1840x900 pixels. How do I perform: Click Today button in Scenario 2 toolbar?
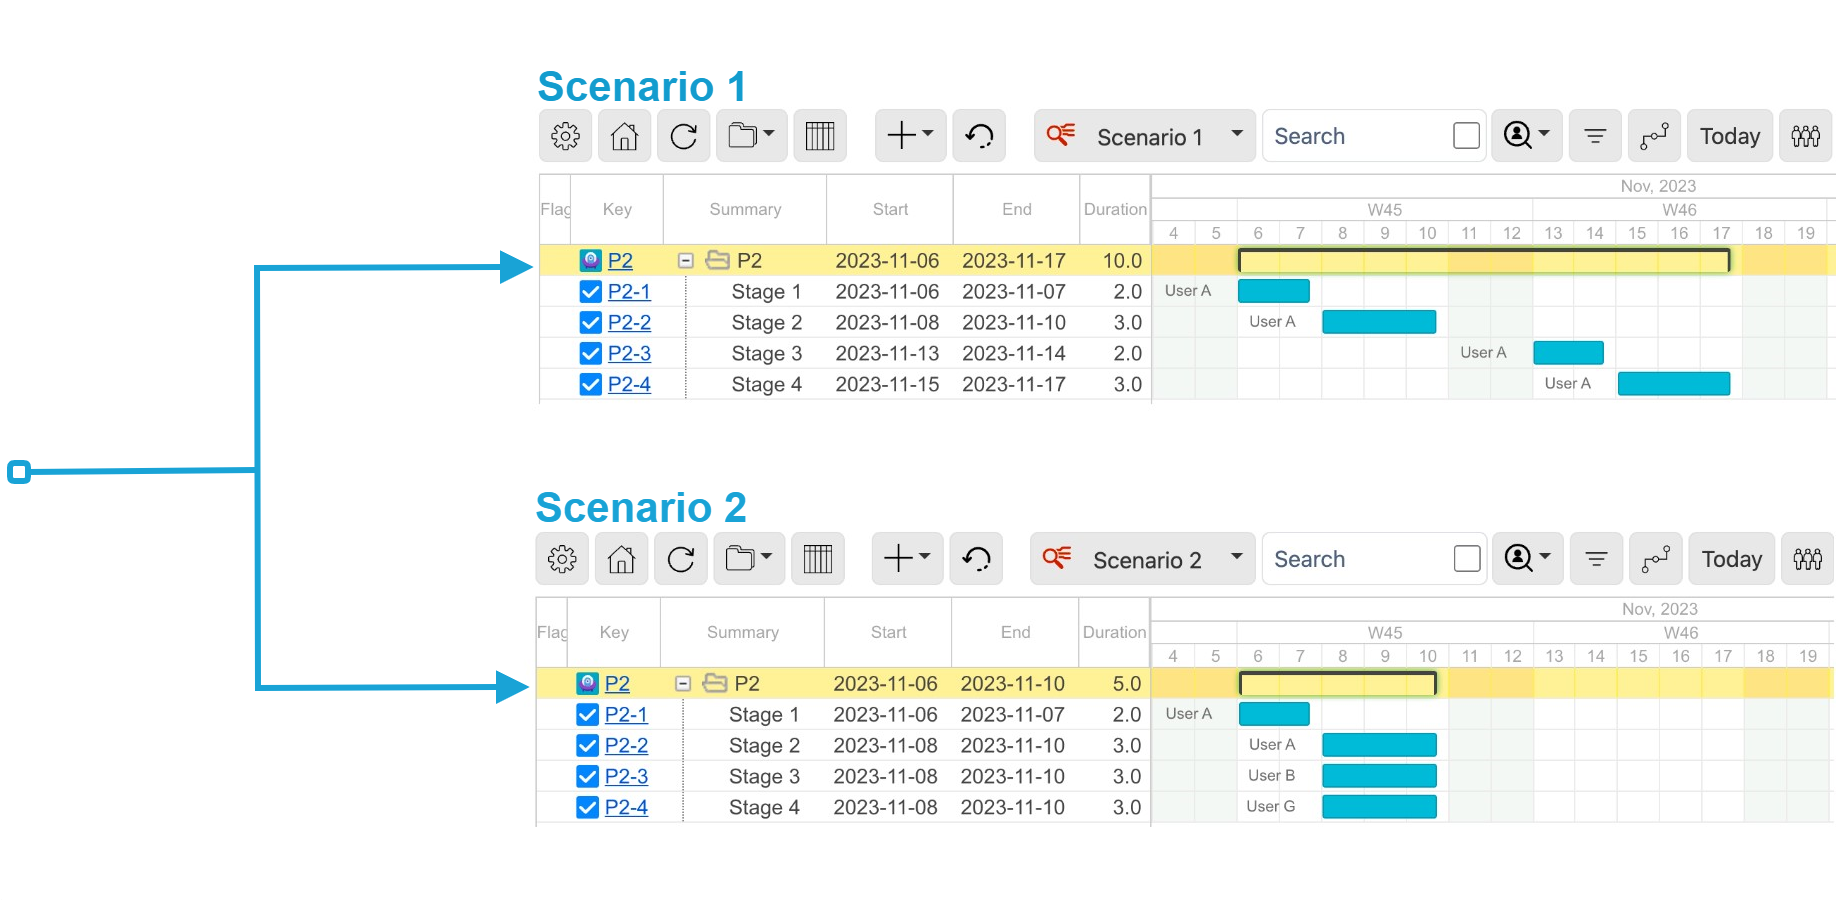(1732, 559)
